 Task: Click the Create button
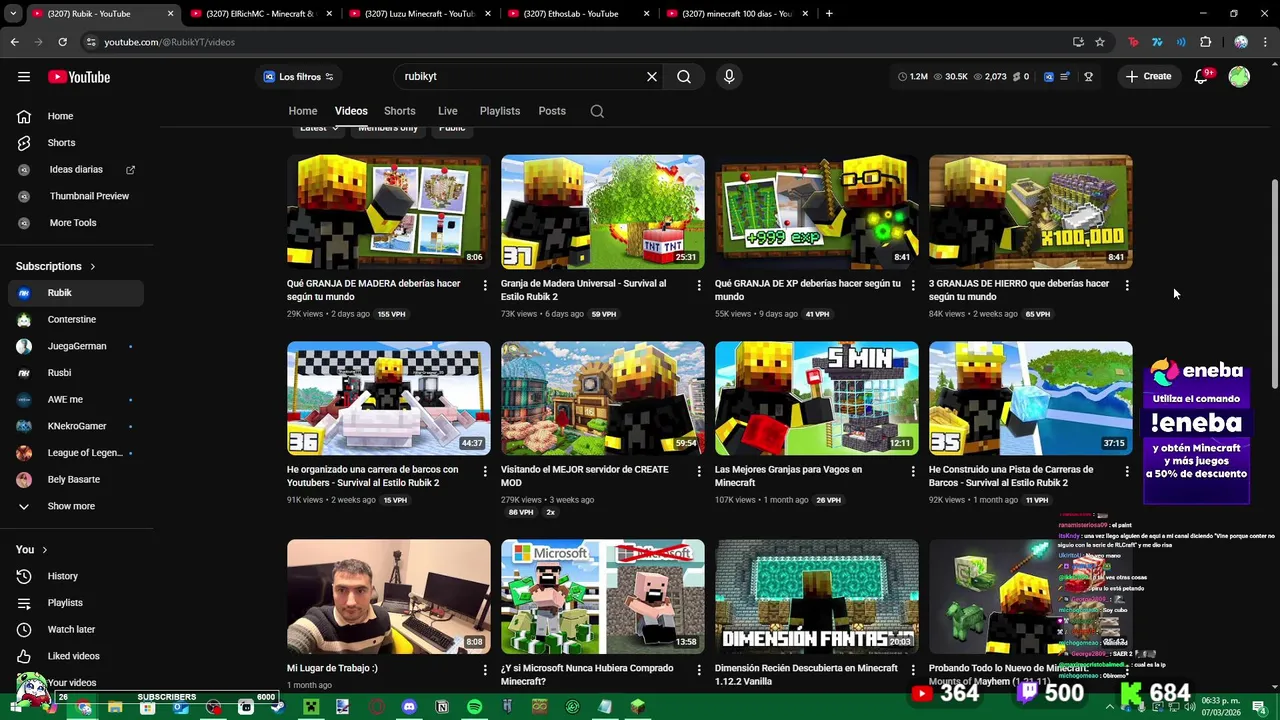tap(1148, 76)
